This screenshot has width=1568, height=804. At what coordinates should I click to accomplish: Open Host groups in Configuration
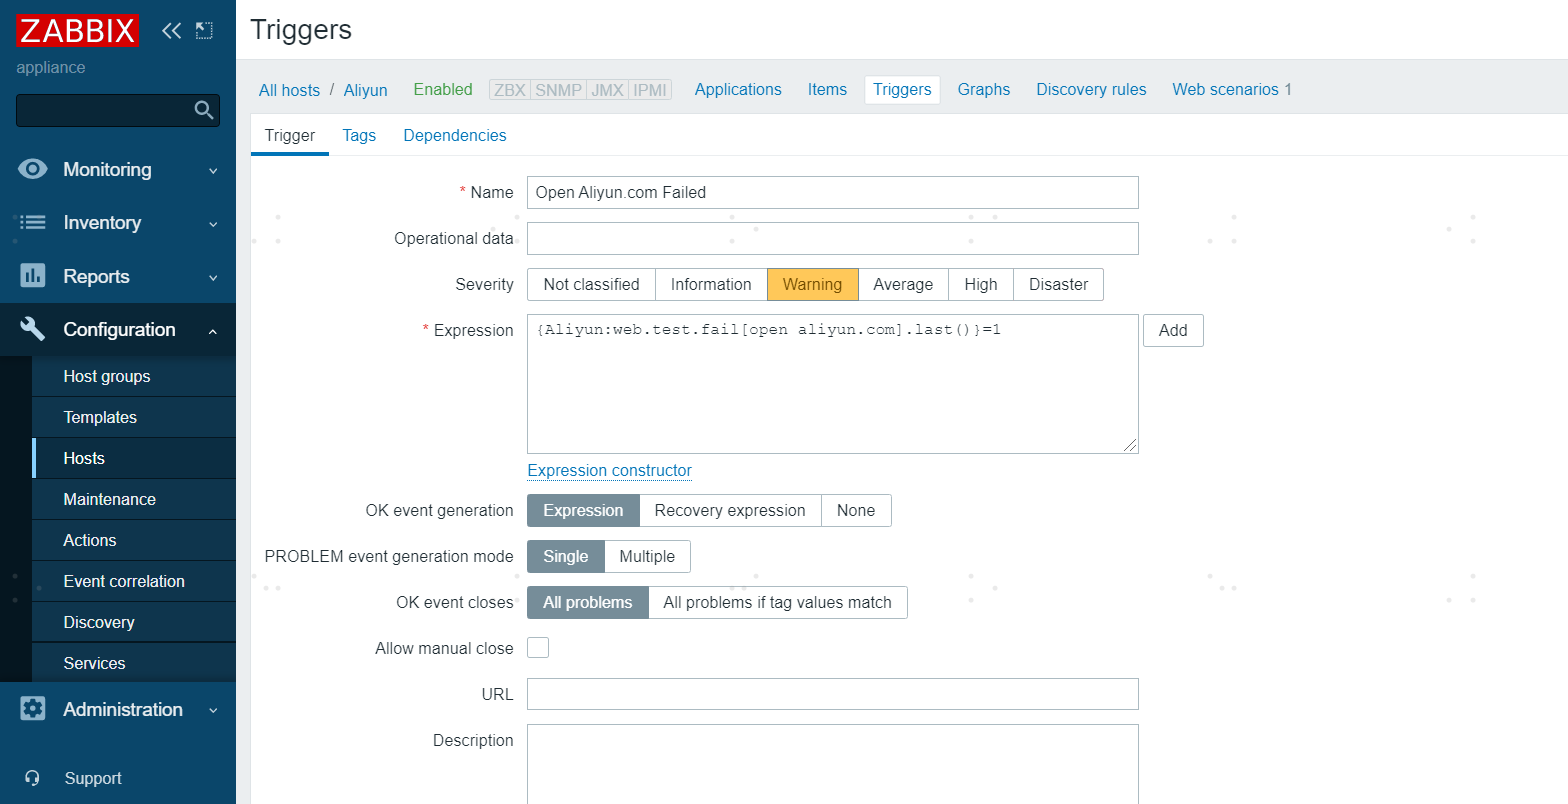point(134,376)
